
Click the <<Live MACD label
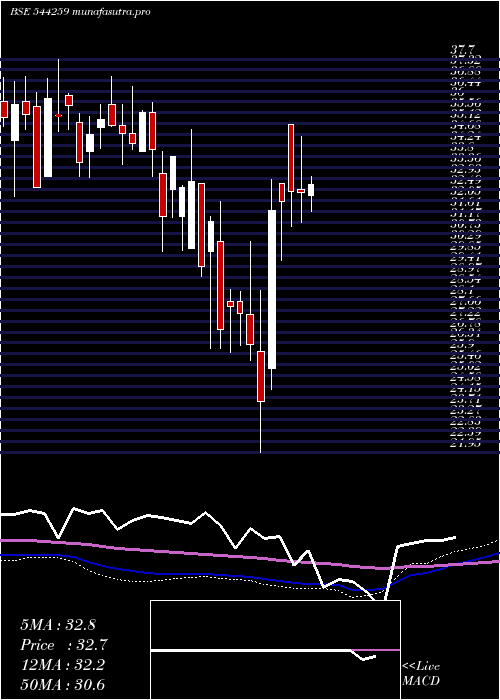point(421,674)
